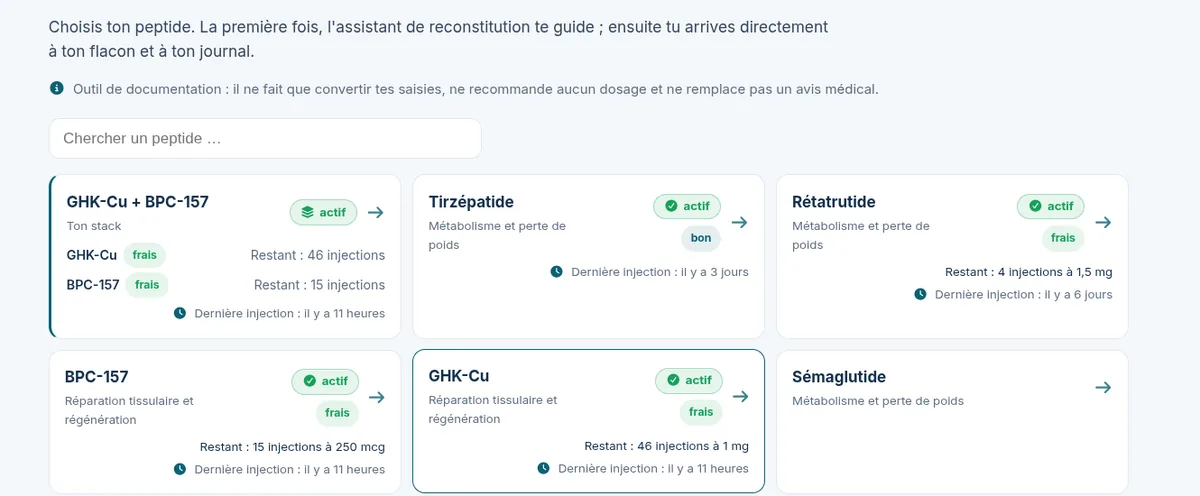This screenshot has width=1200, height=496.
Task: Open the Rétatrutide card title
Action: 834,202
